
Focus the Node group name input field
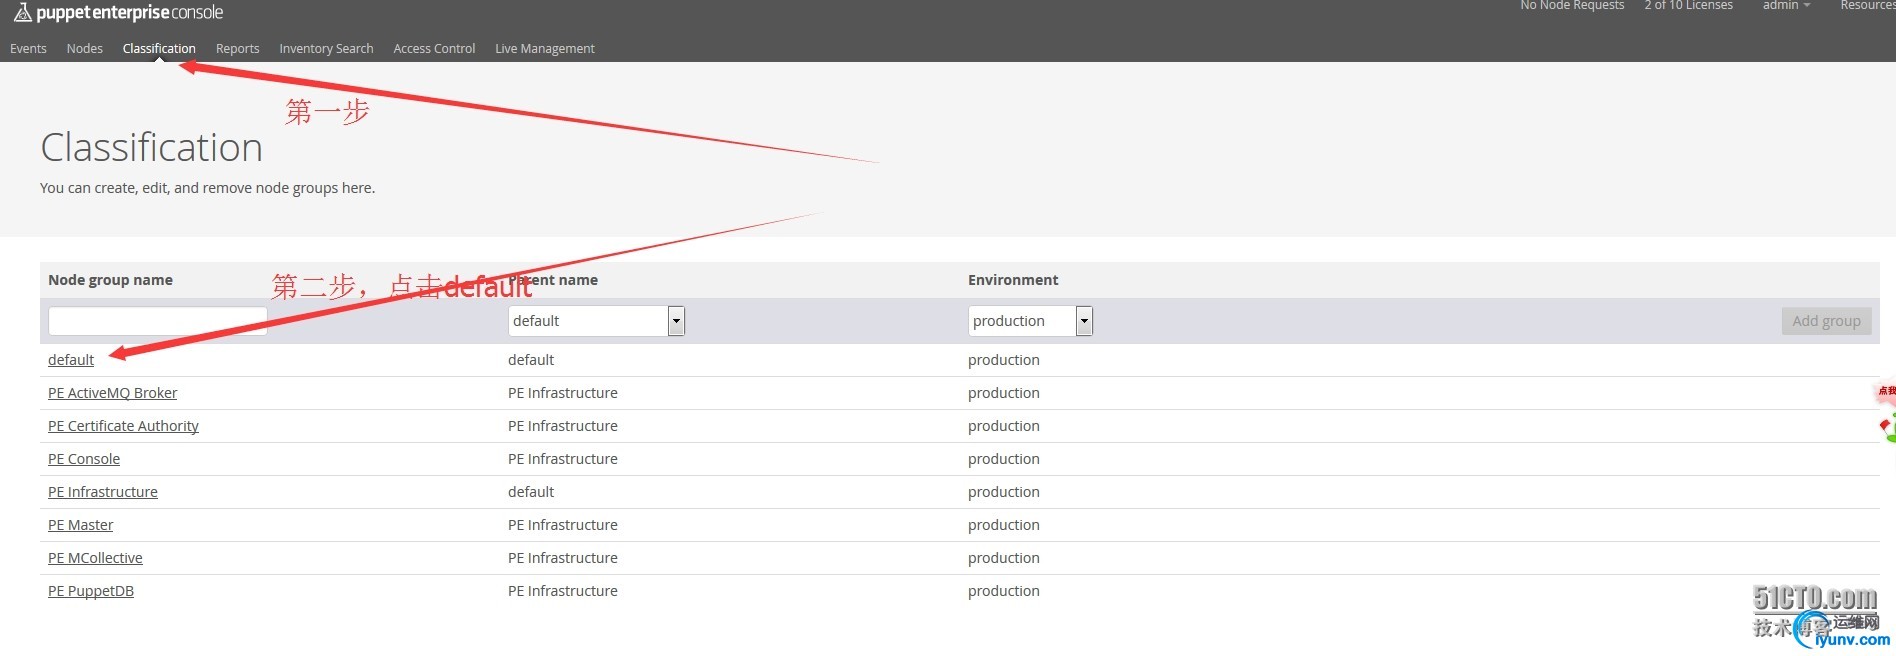tap(158, 321)
